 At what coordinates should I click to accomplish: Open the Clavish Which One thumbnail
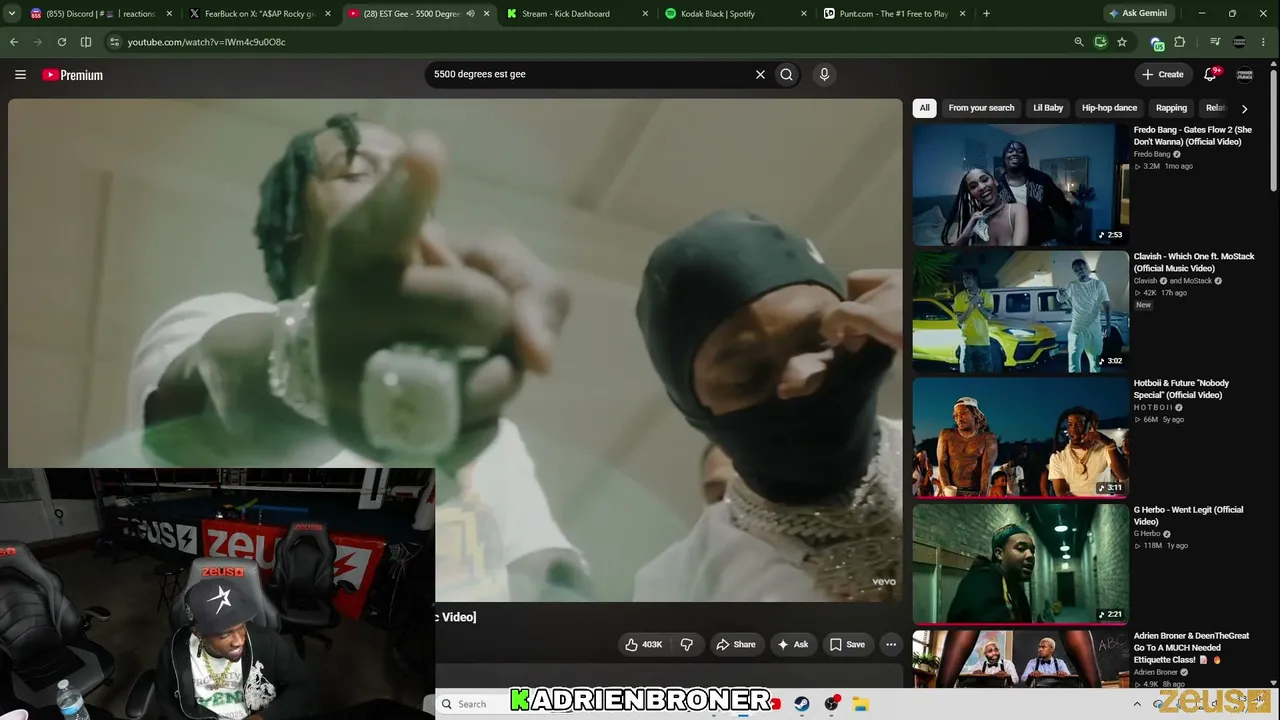[x=1020, y=311]
